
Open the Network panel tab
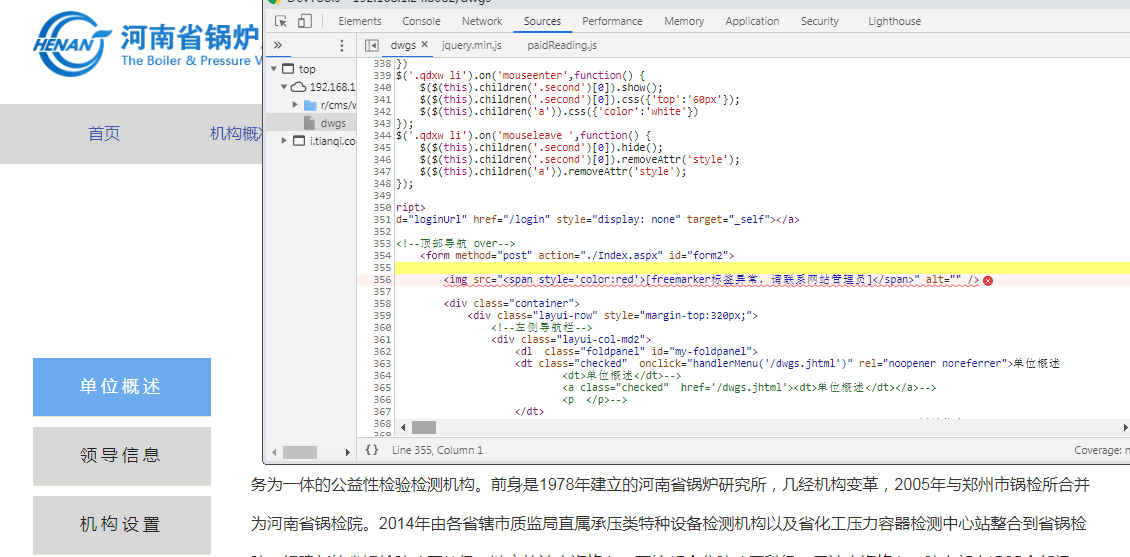click(x=482, y=21)
